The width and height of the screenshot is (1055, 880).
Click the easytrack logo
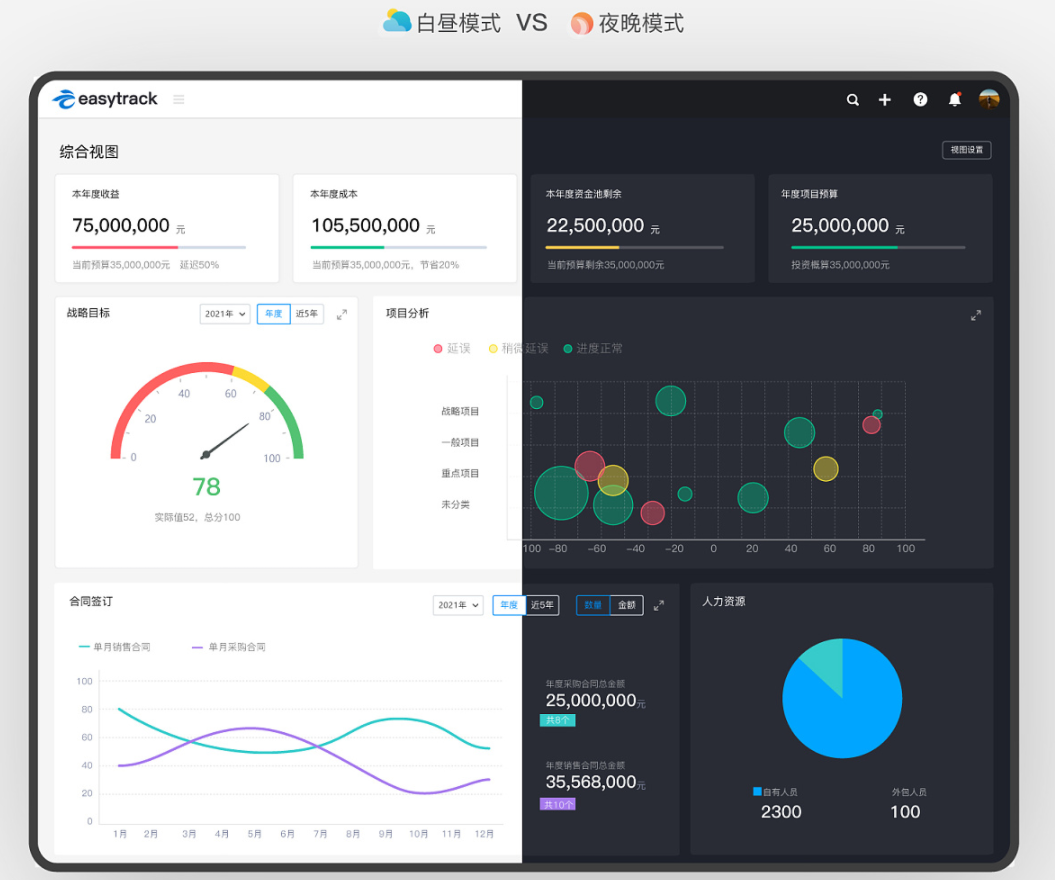(105, 99)
